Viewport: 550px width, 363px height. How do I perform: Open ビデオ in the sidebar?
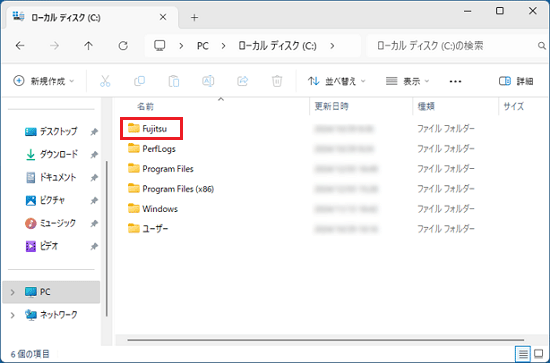click(x=42, y=246)
